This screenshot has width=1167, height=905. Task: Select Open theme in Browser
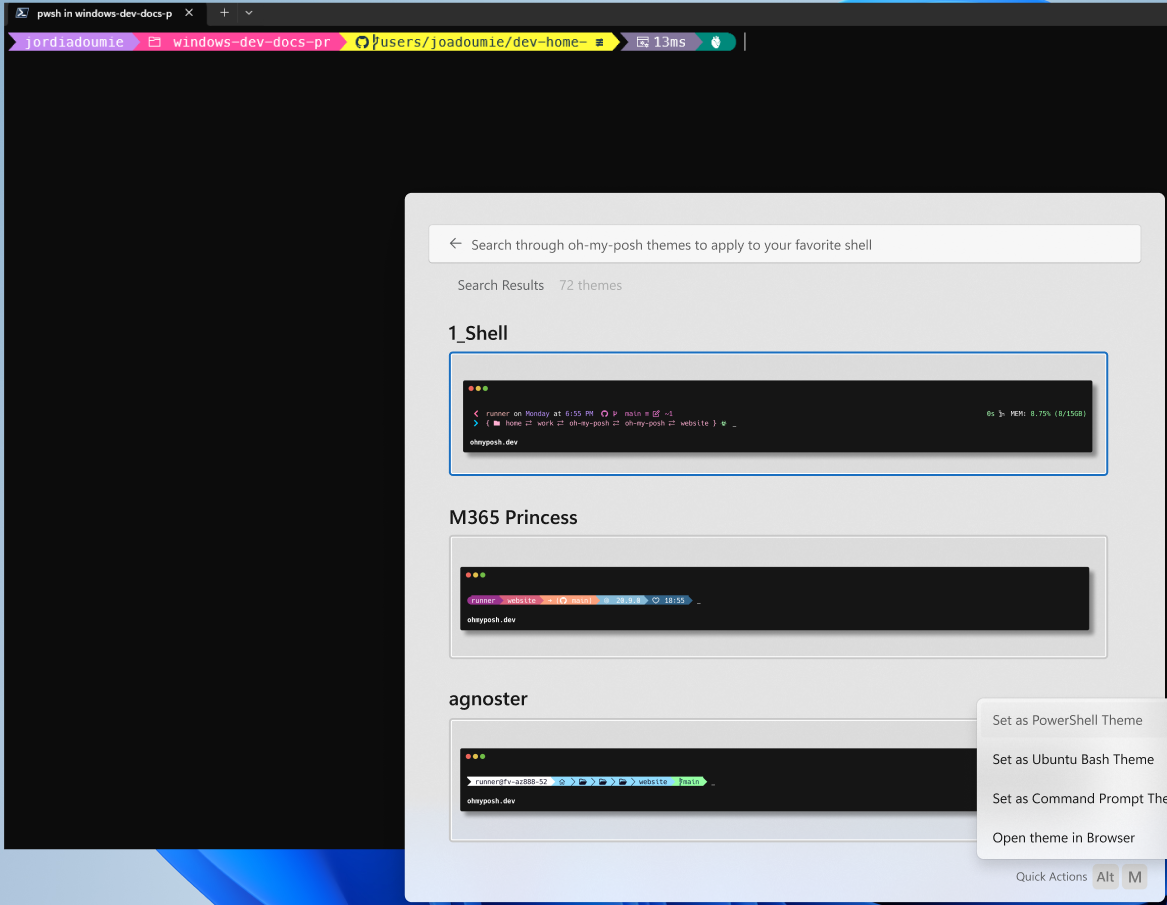[1063, 838]
